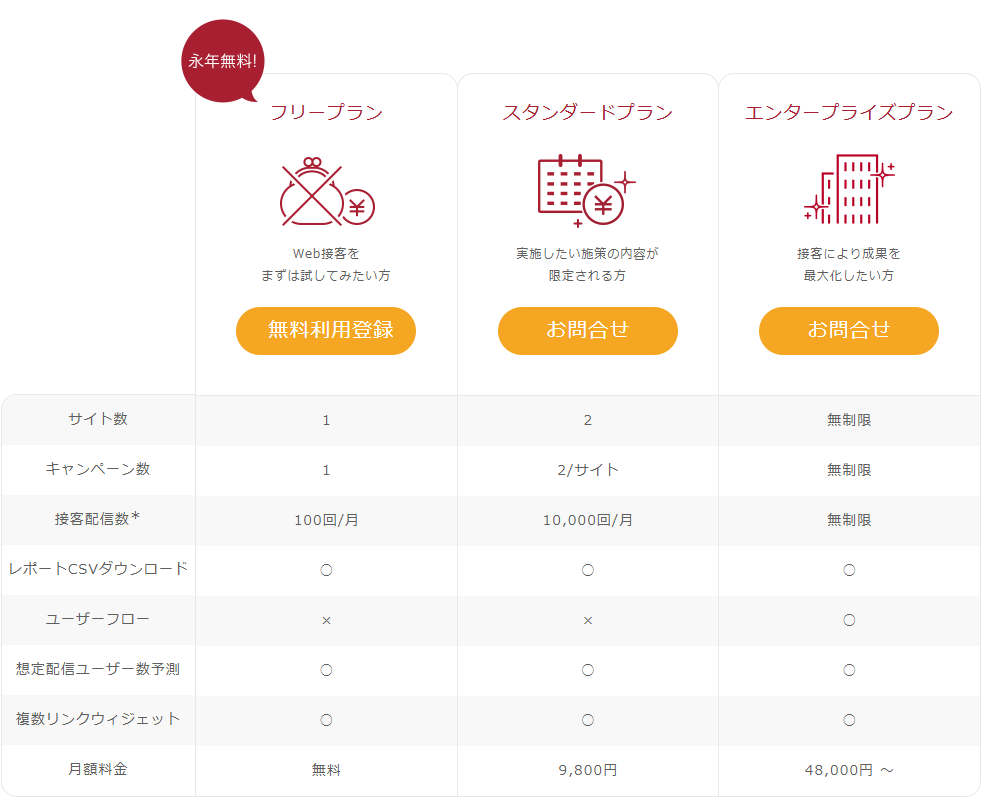Select the スタンダードプラン heading
993x803 pixels.
(588, 113)
